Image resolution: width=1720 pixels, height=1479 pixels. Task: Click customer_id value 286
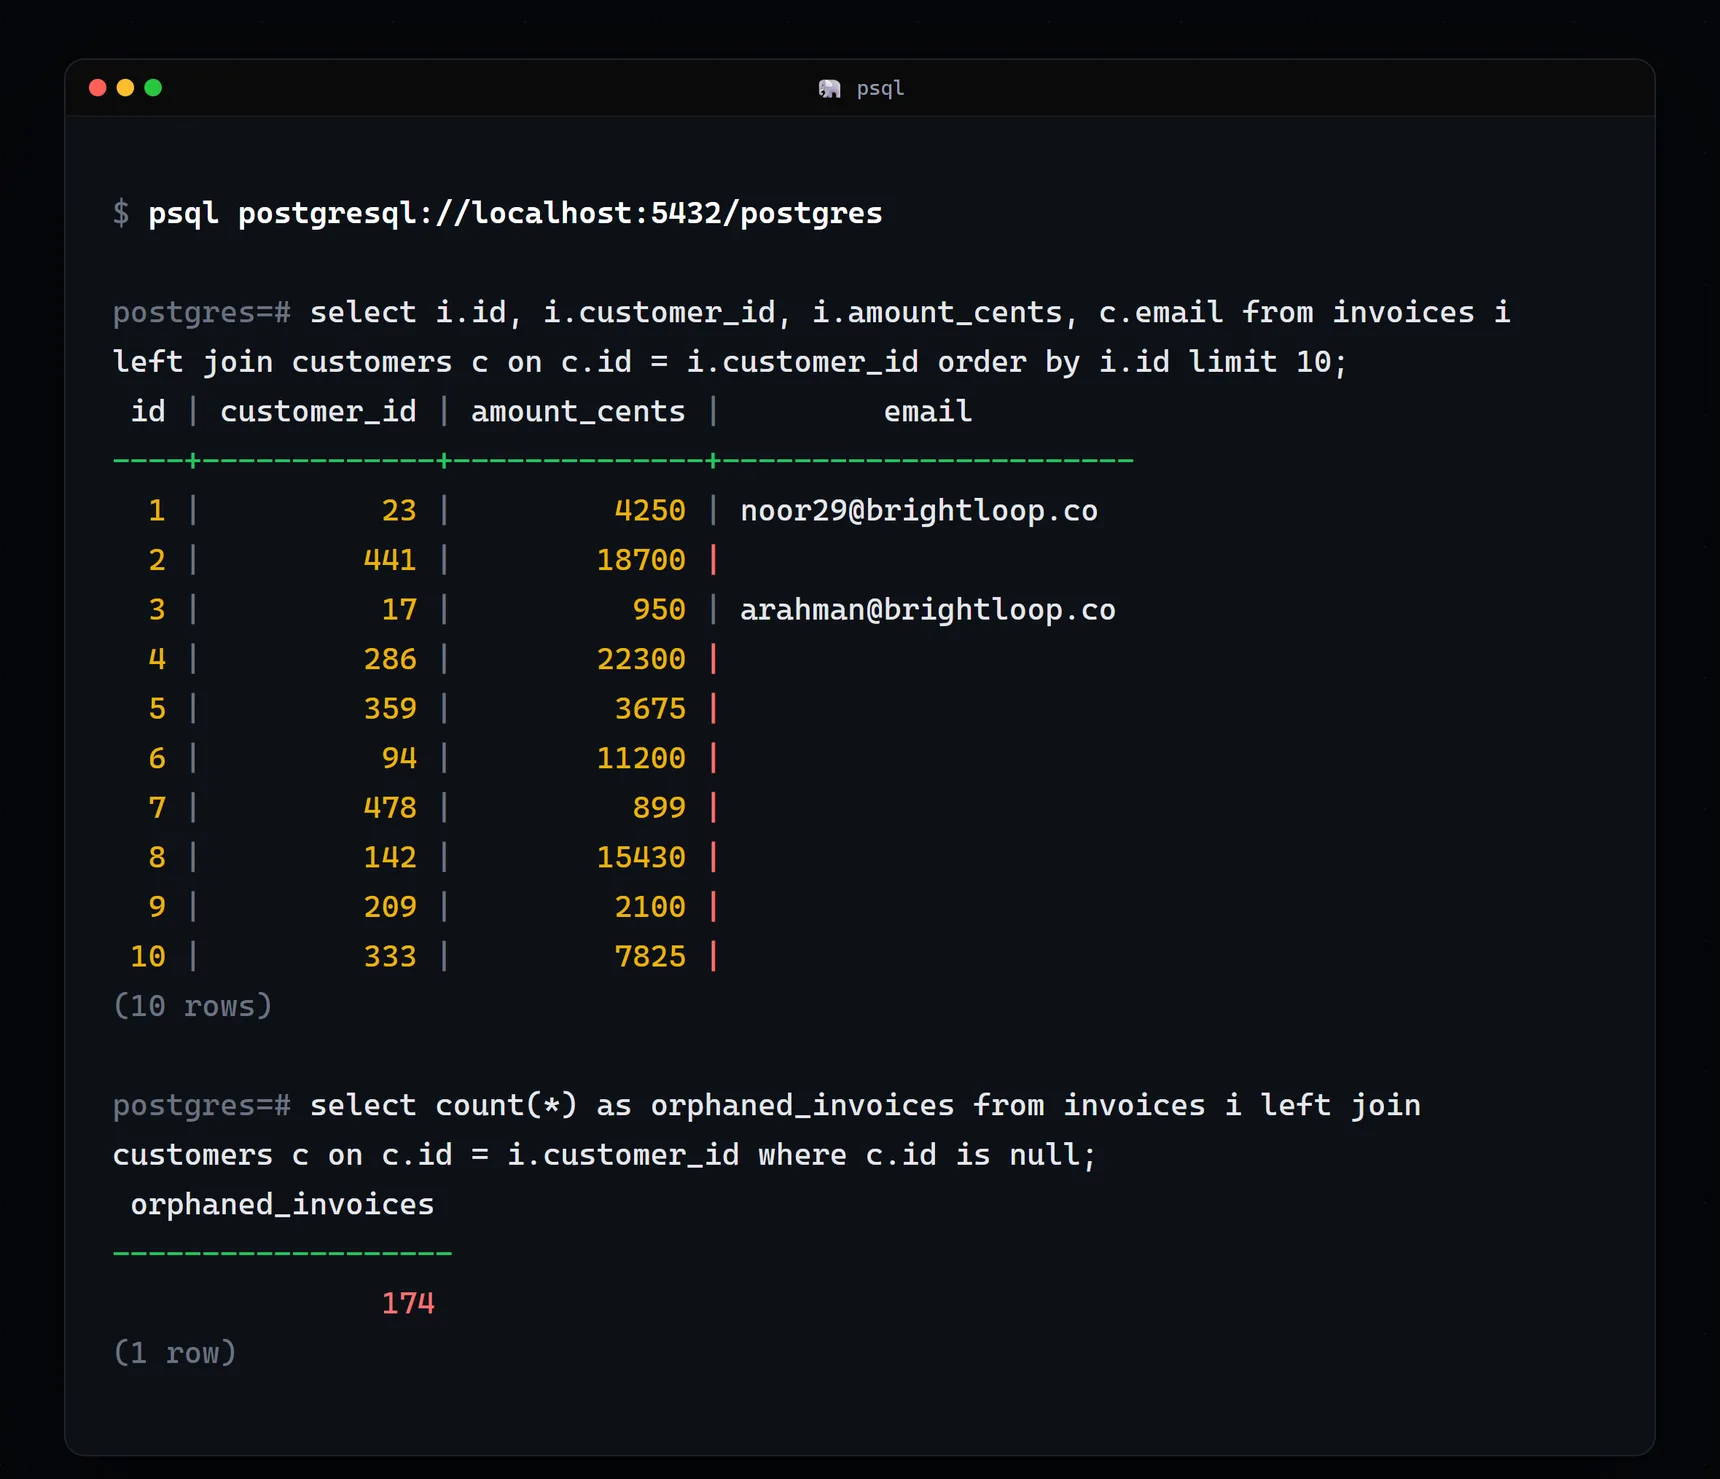pyautogui.click(x=390, y=659)
